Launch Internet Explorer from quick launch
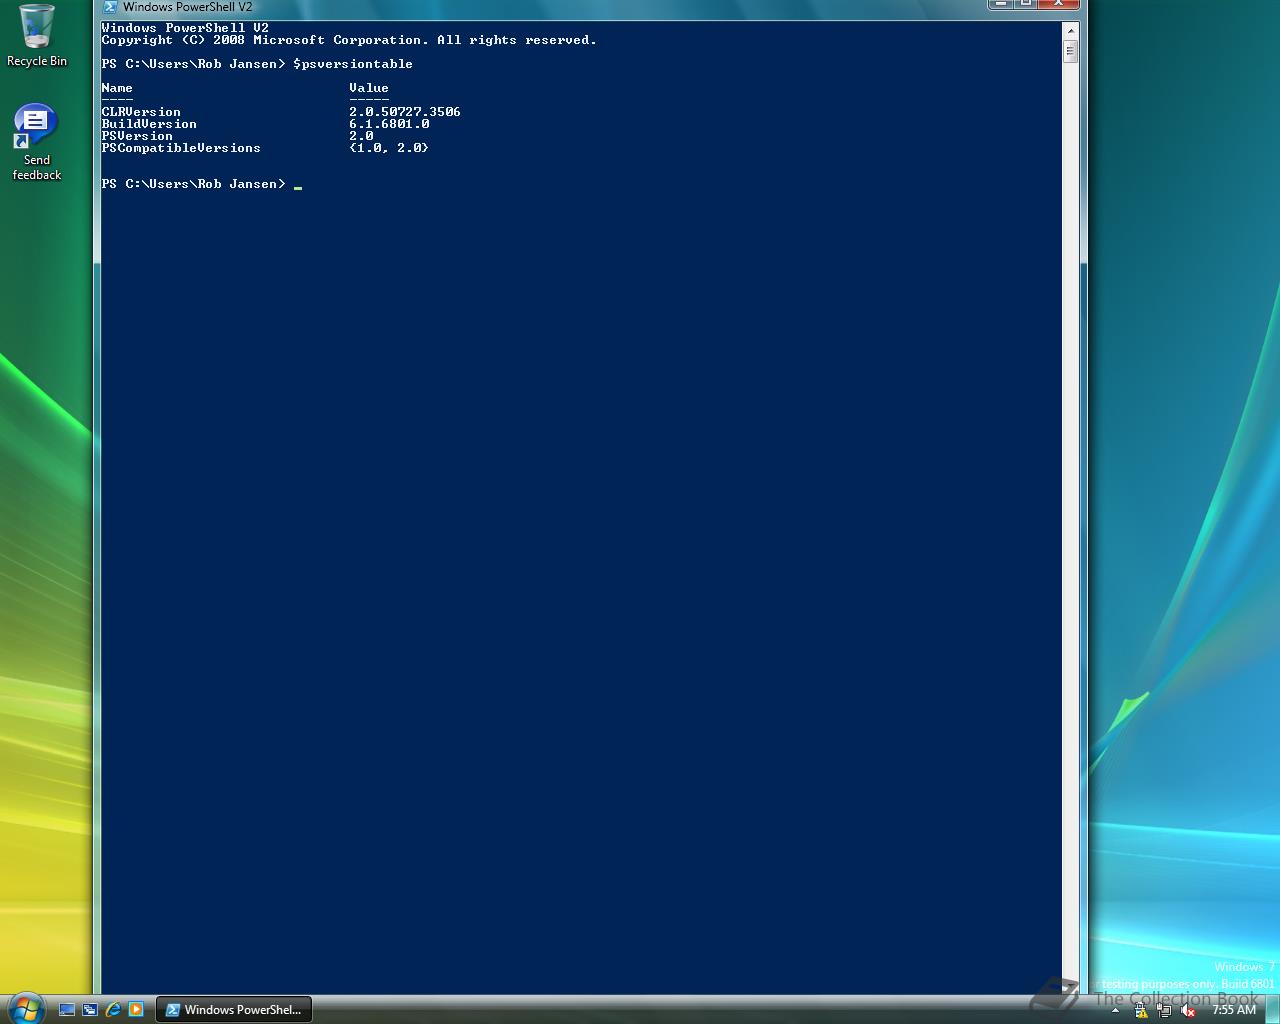 (113, 1010)
